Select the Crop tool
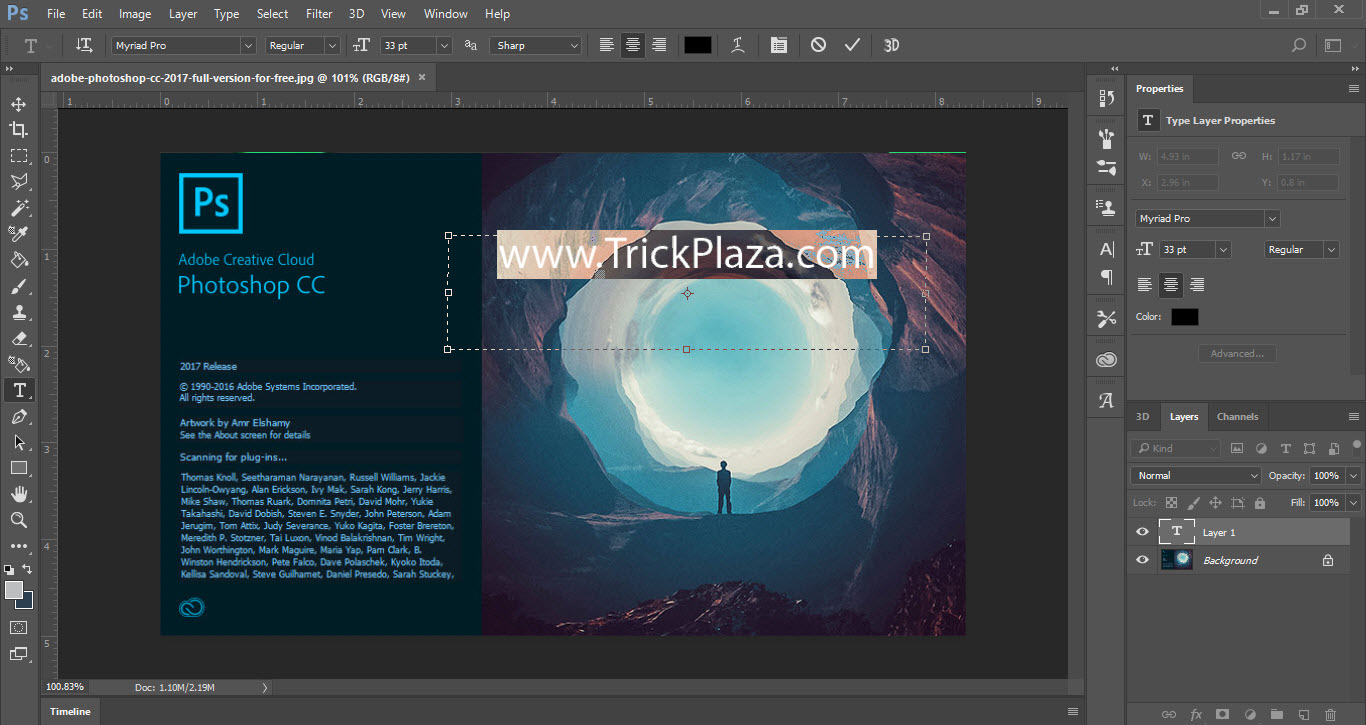The width and height of the screenshot is (1366, 725). [x=18, y=130]
